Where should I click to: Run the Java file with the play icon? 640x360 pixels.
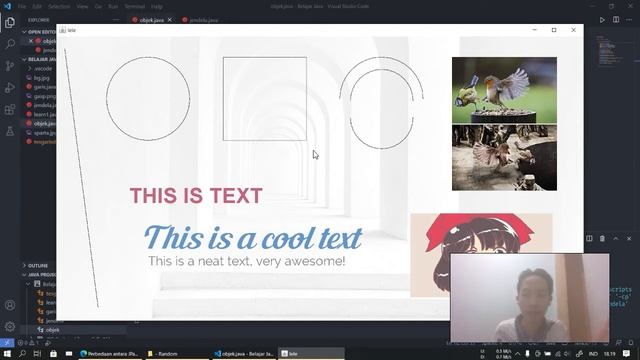pyautogui.click(x=602, y=20)
